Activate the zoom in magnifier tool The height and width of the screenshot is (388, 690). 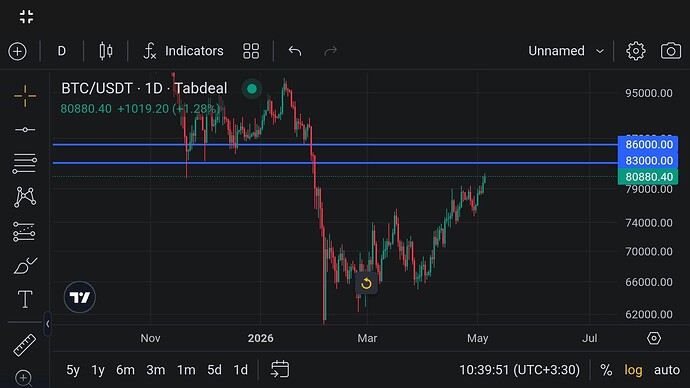(23, 378)
